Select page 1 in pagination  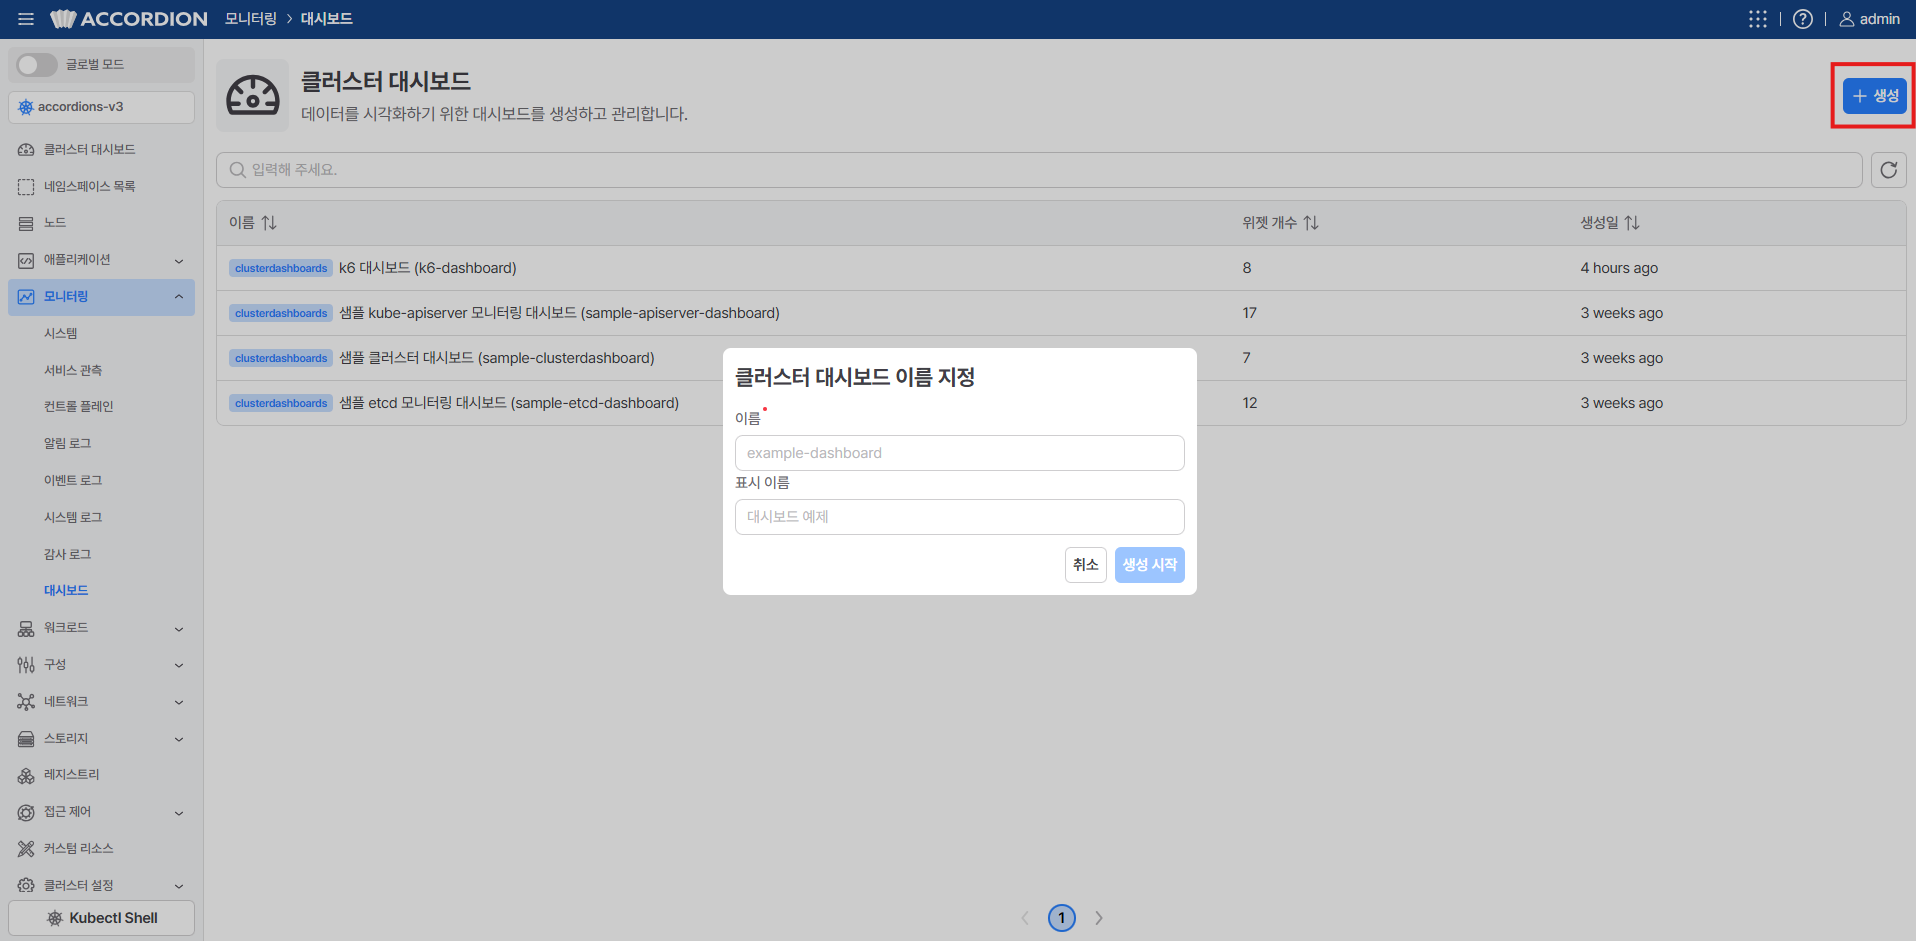(1062, 918)
